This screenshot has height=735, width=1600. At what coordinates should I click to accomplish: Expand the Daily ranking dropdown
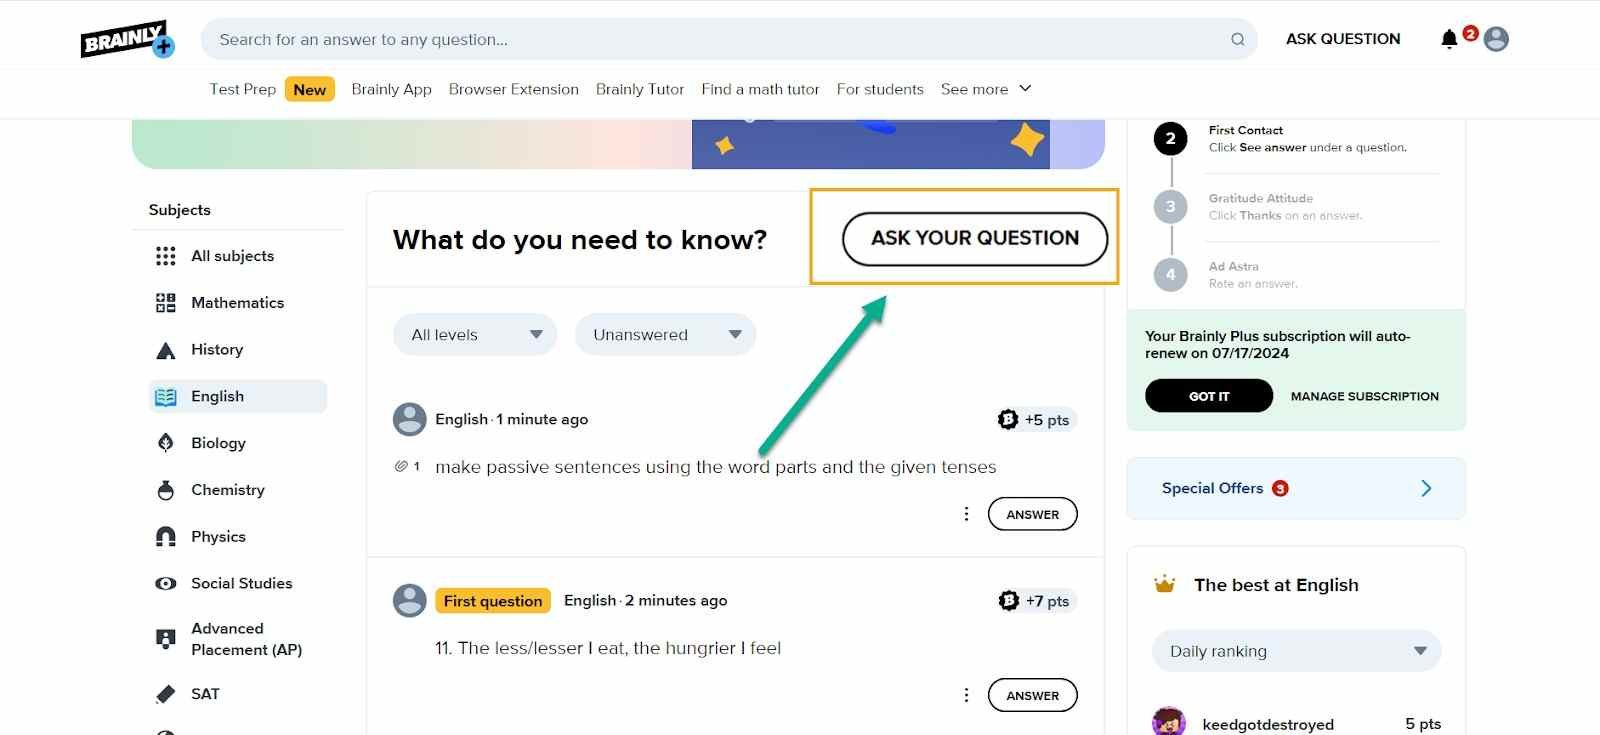[1296, 651]
